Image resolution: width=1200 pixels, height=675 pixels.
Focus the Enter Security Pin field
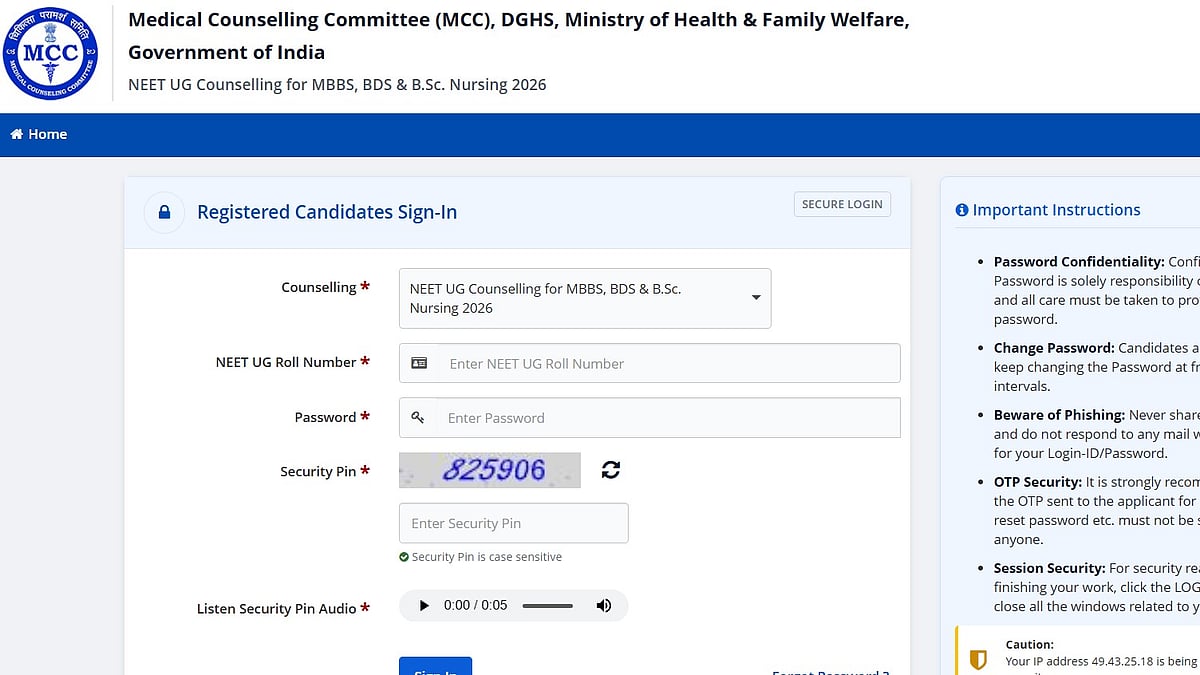point(514,523)
